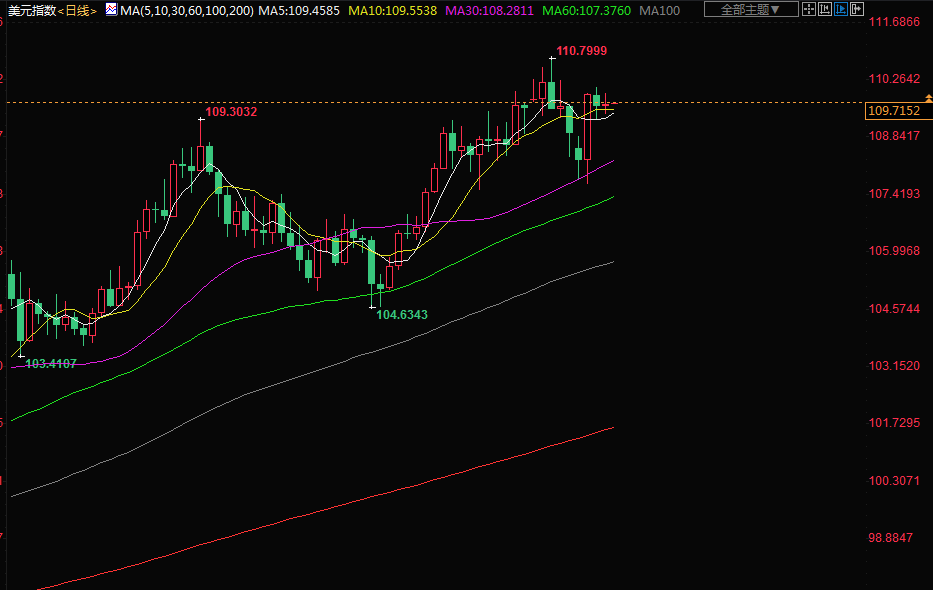Select the MA5 value label
Image resolution: width=933 pixels, height=590 pixels.
click(x=299, y=10)
